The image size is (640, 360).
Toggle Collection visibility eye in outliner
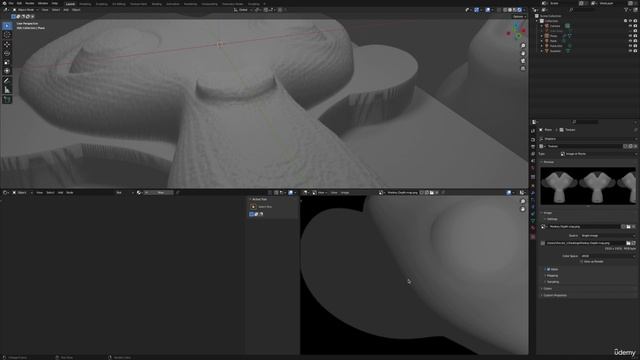click(630, 21)
